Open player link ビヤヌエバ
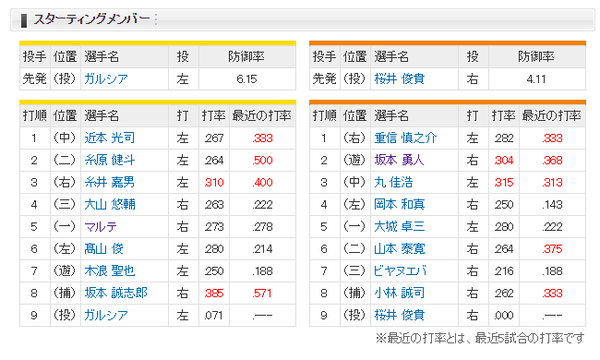 400,271
